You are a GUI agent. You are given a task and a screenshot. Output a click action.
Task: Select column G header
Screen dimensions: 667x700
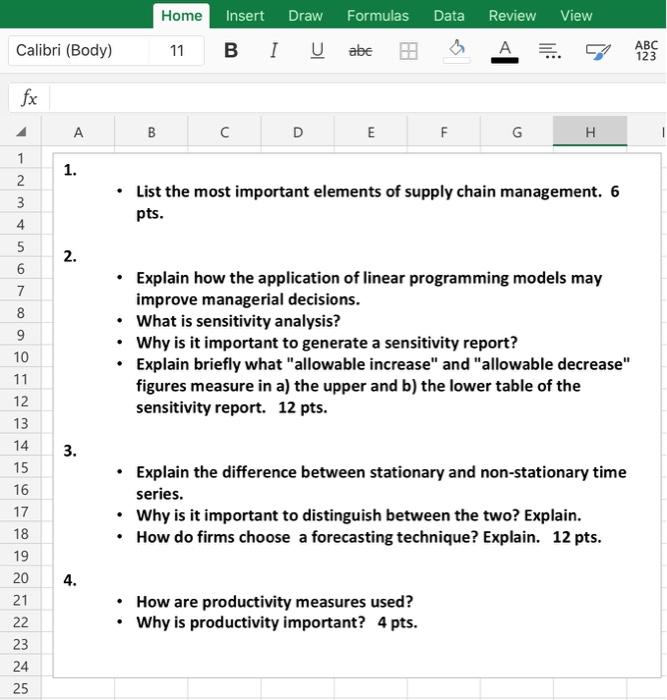(x=517, y=132)
